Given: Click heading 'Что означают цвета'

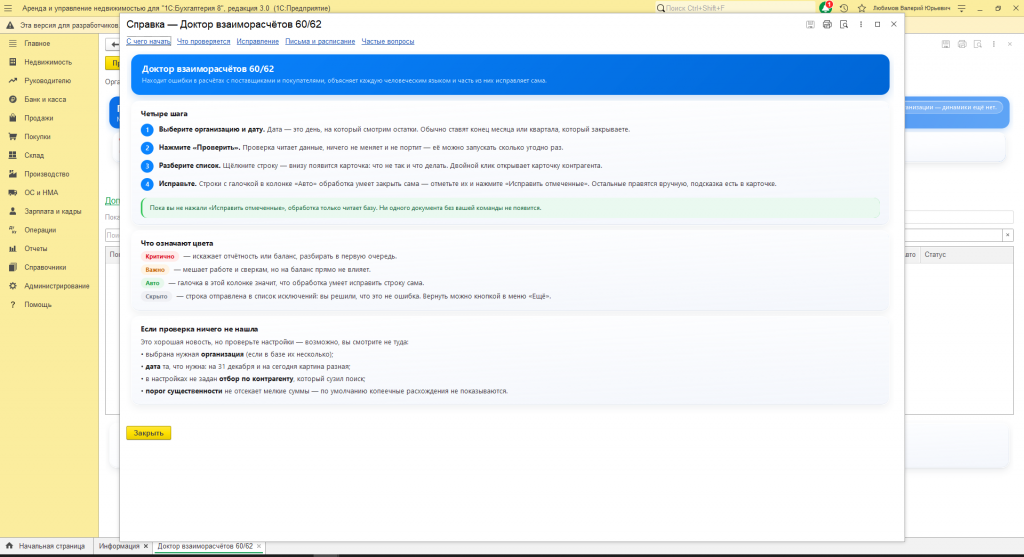Looking at the screenshot, I should [x=177, y=243].
